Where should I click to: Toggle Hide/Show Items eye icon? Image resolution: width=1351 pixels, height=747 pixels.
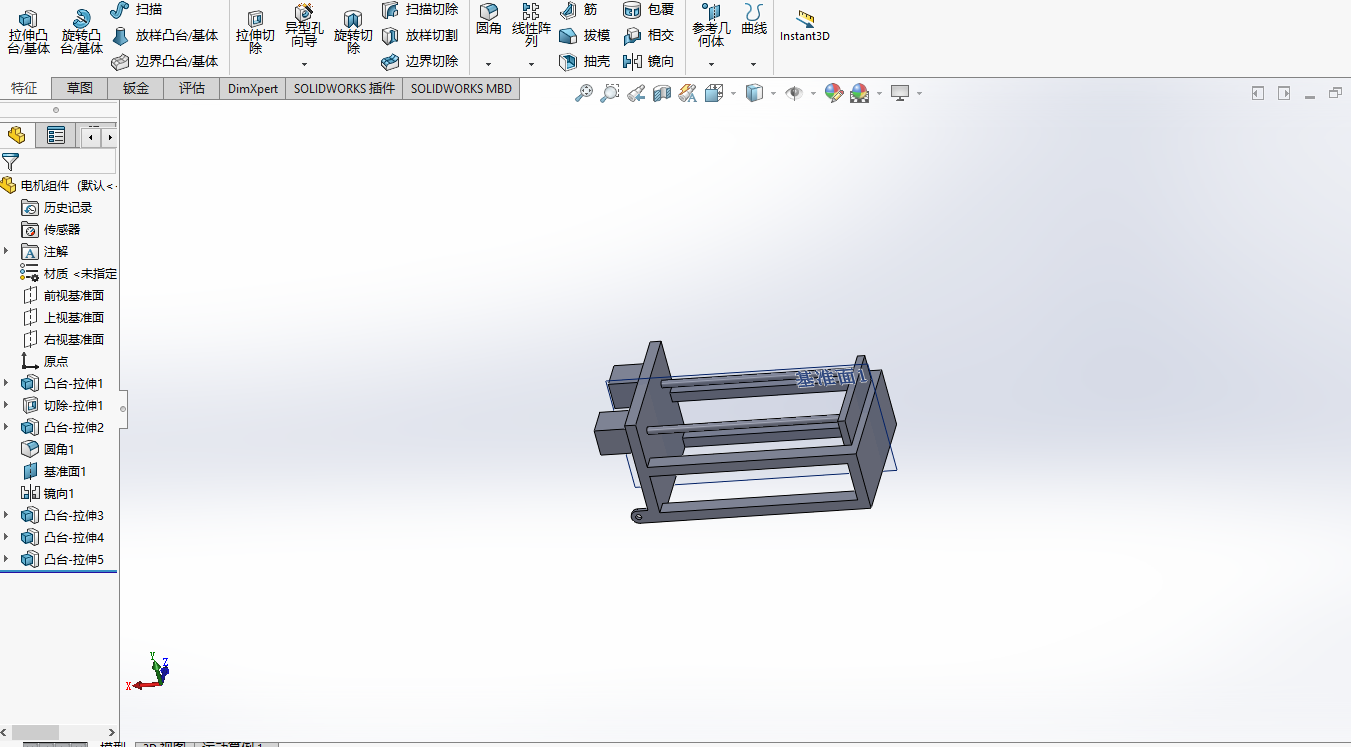[795, 93]
